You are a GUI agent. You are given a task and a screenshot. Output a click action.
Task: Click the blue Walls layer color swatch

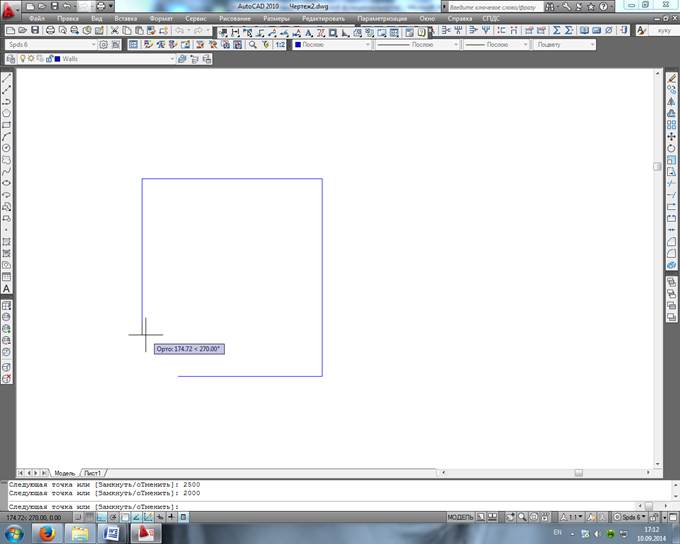(57, 59)
